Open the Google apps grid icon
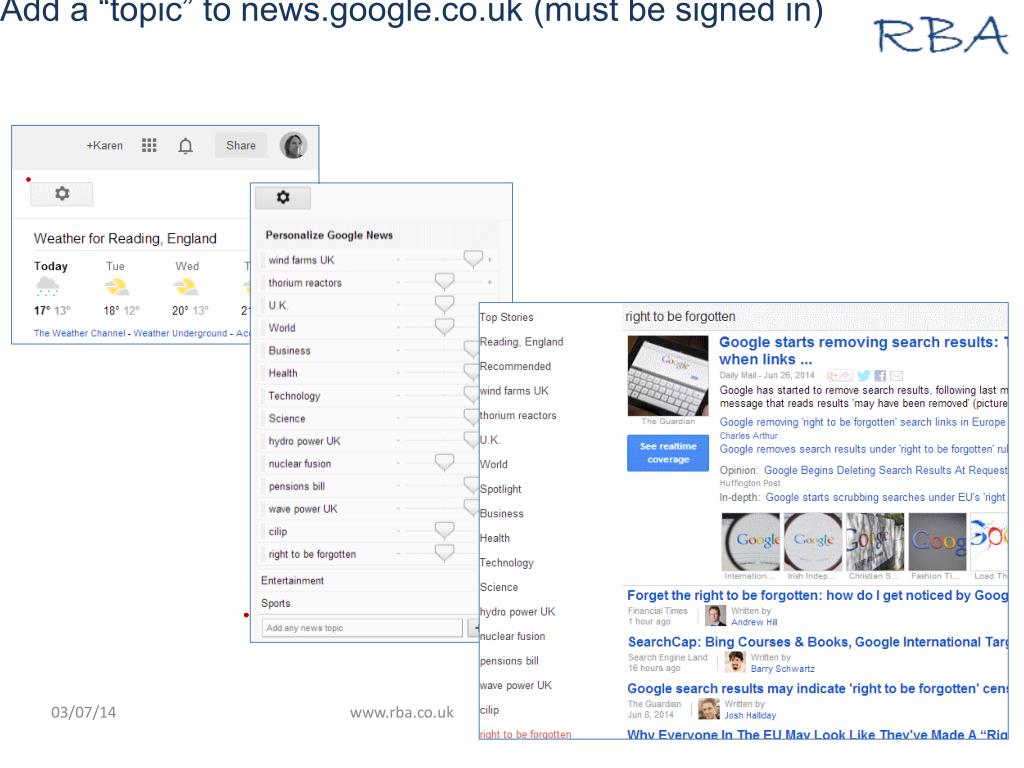The width and height of the screenshot is (1024, 768). (x=149, y=145)
